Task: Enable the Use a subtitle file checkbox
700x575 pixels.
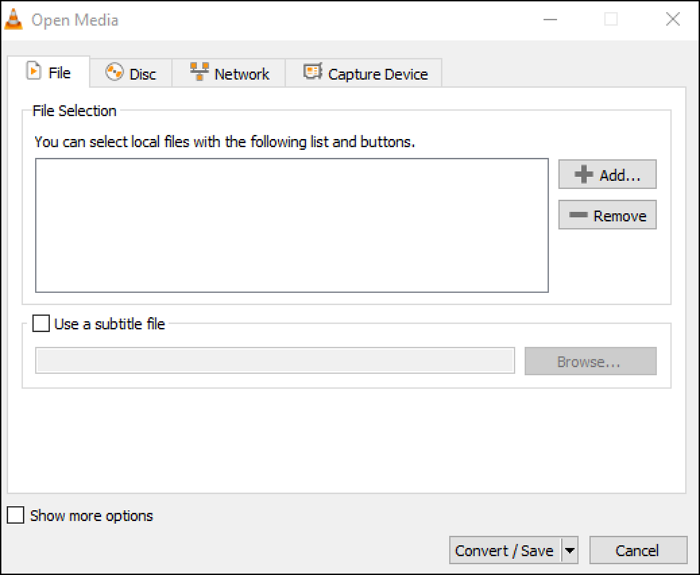Action: tap(41, 323)
